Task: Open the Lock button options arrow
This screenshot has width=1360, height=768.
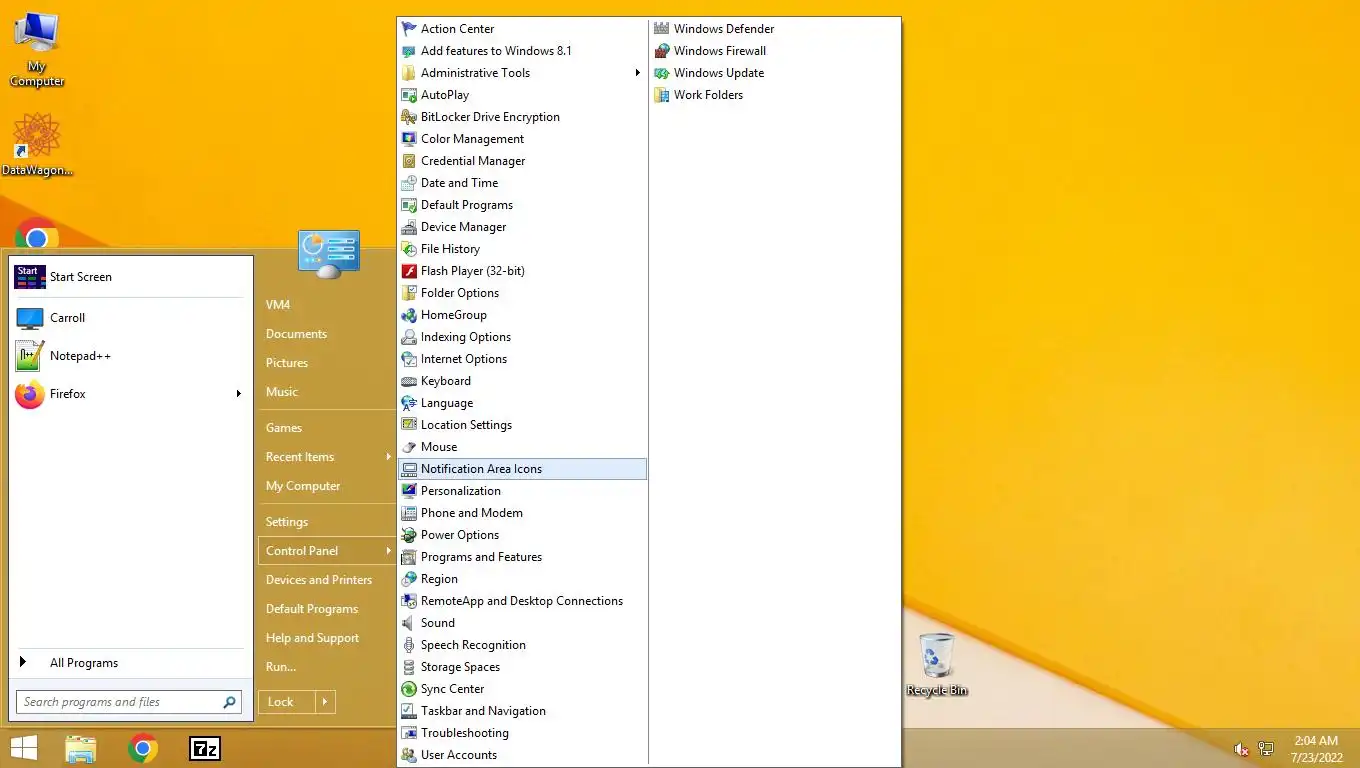Action: (325, 702)
